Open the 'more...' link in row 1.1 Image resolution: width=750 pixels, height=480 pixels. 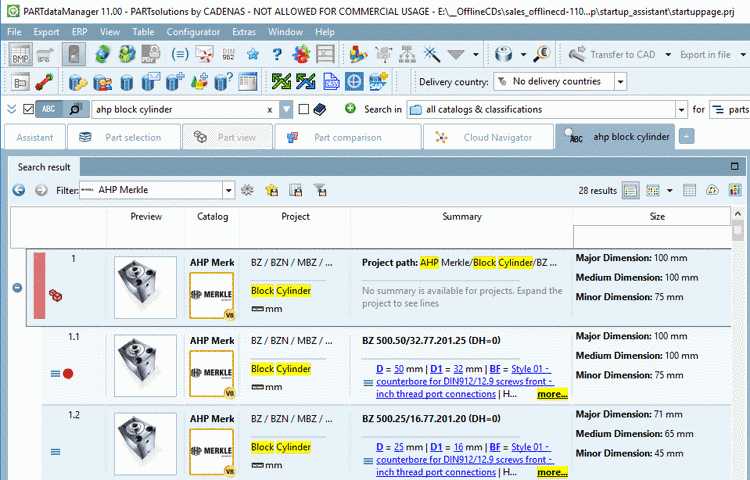(552, 394)
